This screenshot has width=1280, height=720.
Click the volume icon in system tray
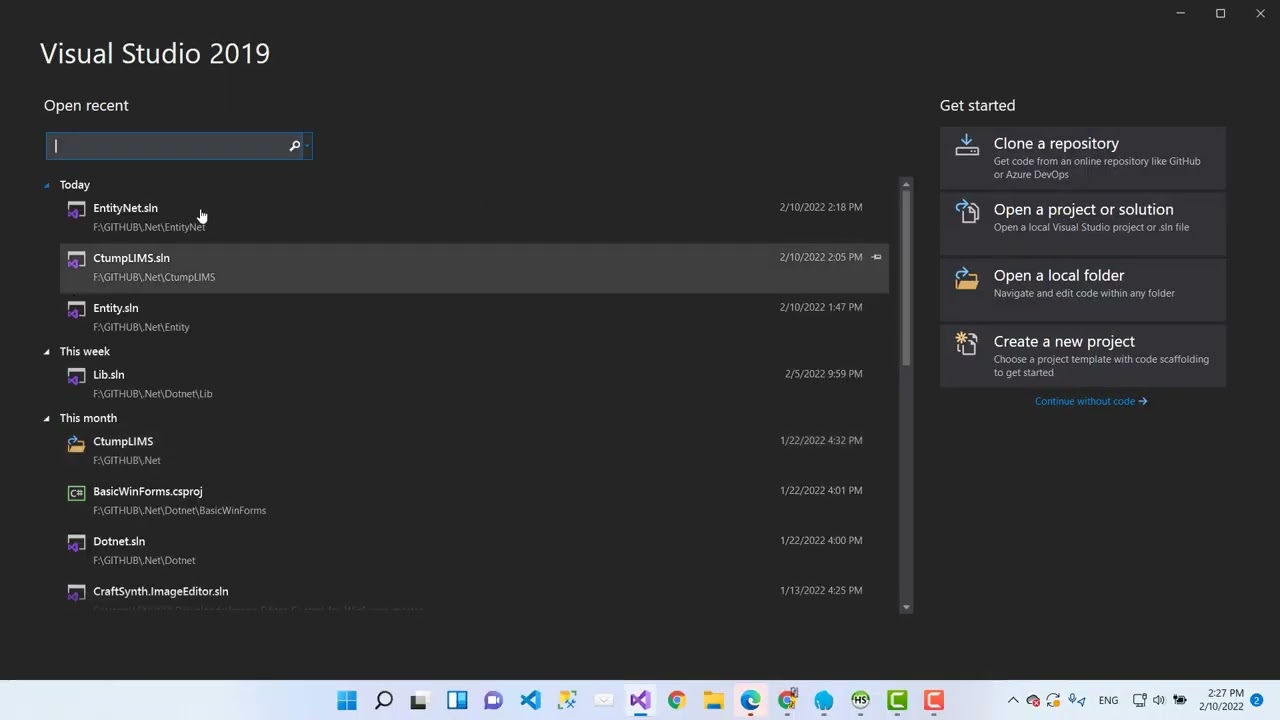click(x=1159, y=700)
